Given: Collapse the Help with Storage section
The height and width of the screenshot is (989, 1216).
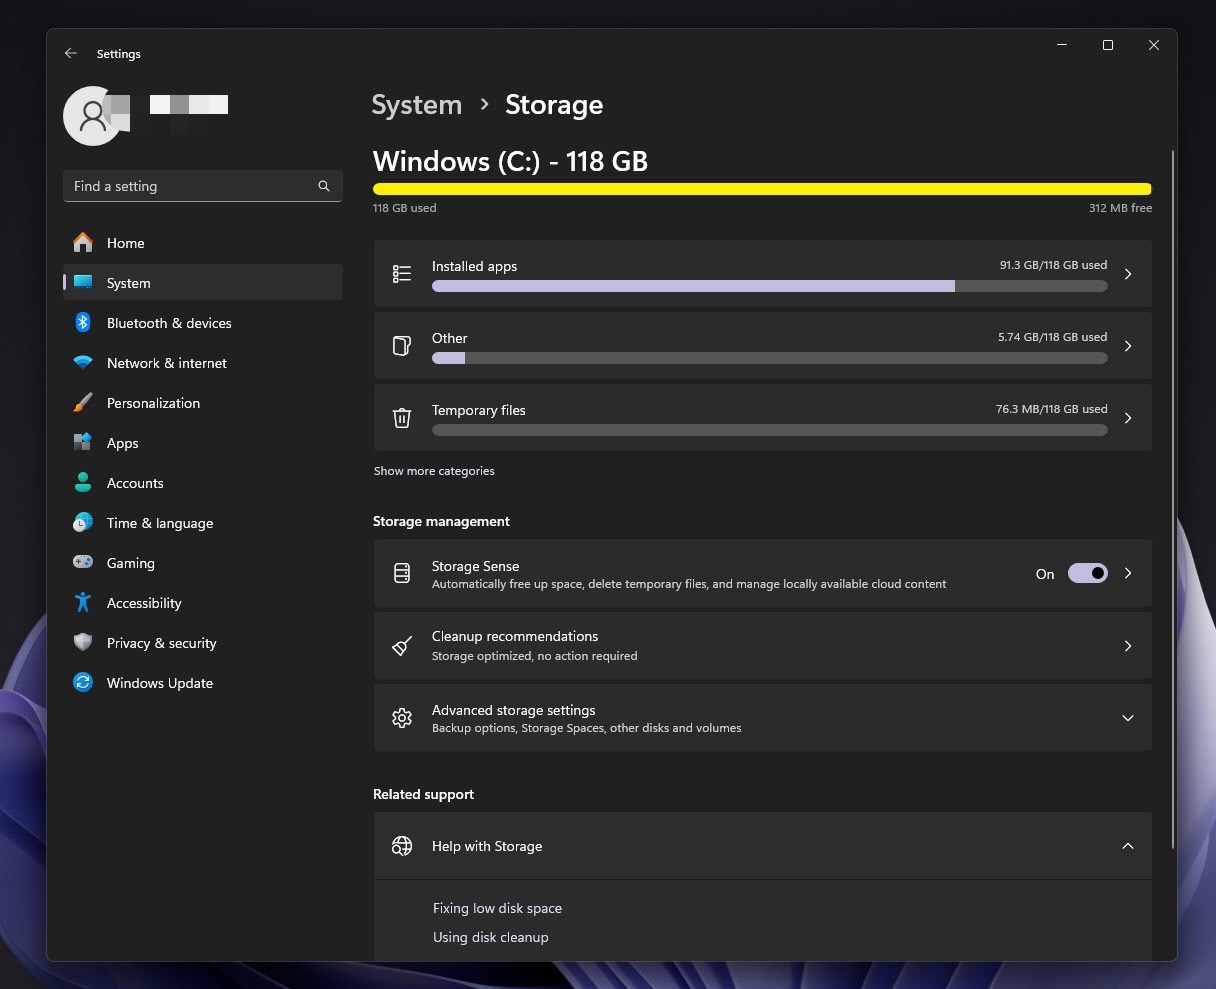Looking at the screenshot, I should (x=1128, y=846).
